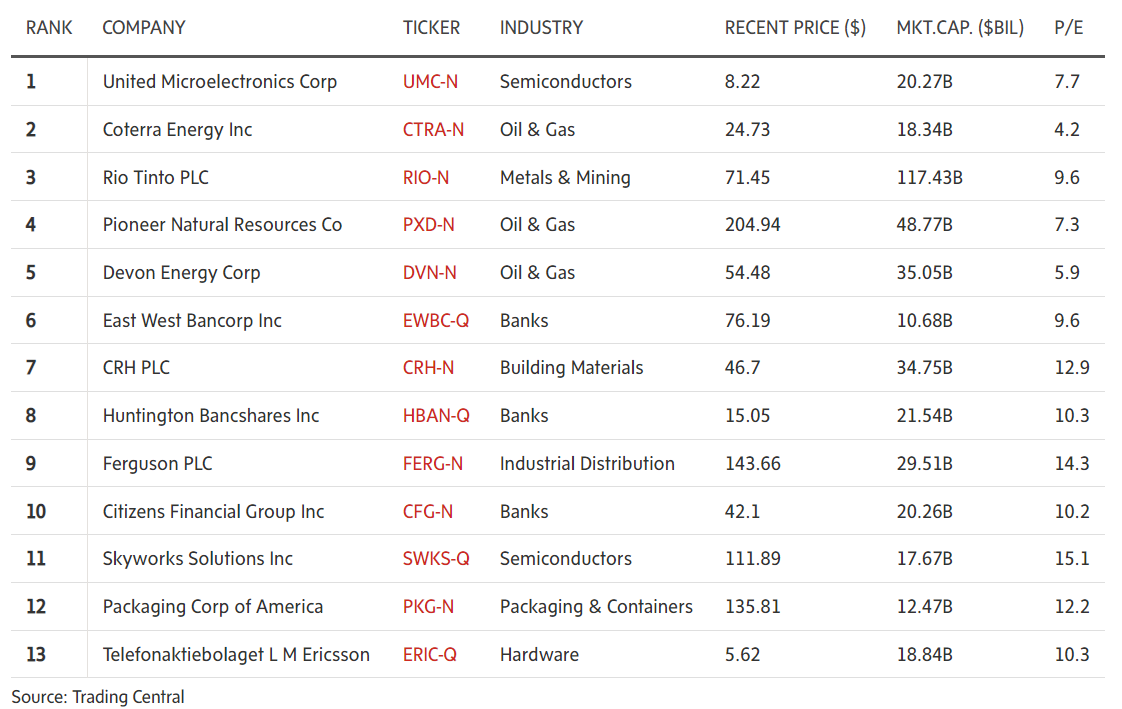Open the DVN-N ticker link

(429, 273)
